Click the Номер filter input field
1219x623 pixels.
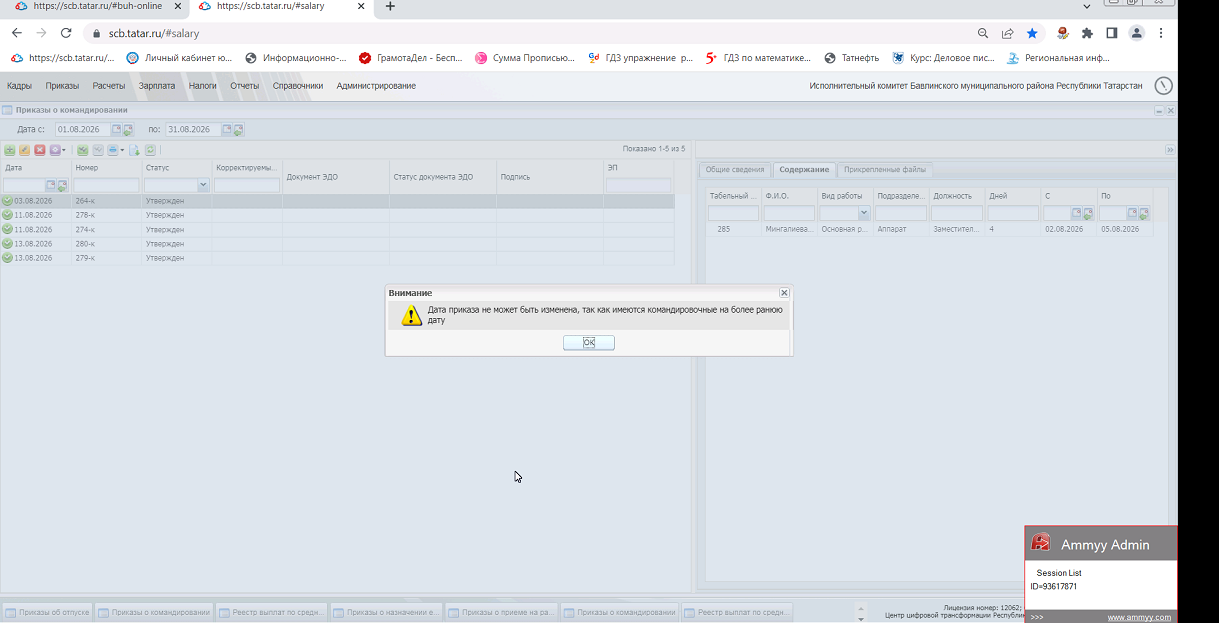point(106,186)
